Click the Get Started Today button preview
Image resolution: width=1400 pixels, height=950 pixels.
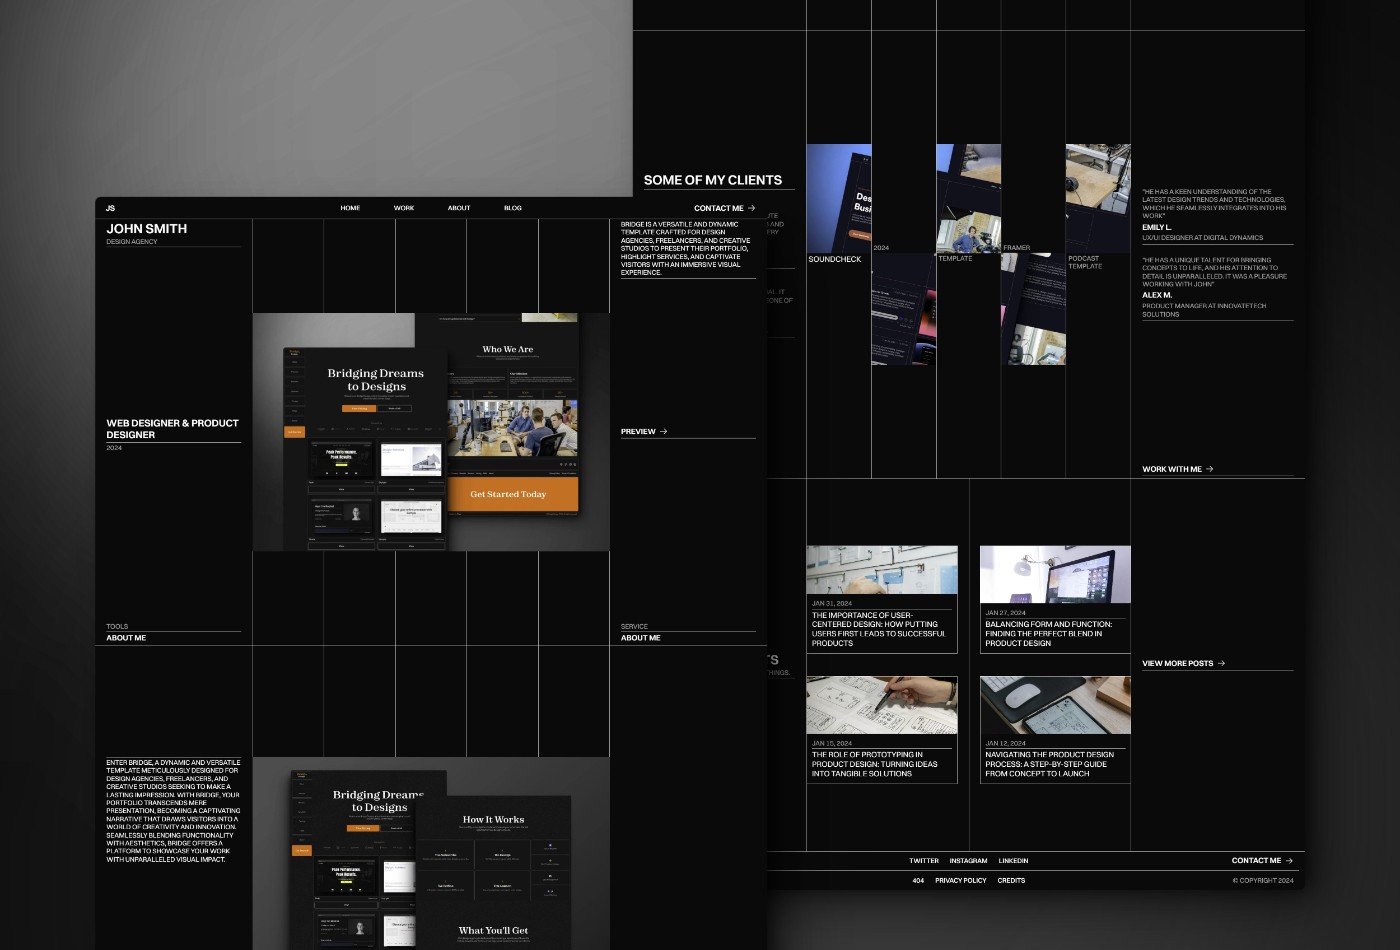coord(509,494)
